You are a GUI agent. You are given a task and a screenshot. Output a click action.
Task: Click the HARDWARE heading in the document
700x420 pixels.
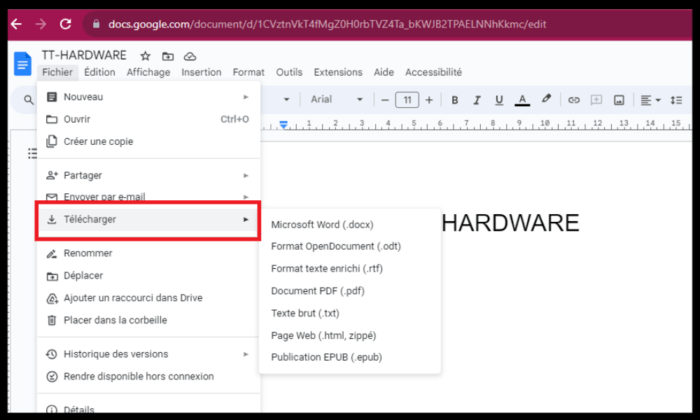tap(511, 223)
